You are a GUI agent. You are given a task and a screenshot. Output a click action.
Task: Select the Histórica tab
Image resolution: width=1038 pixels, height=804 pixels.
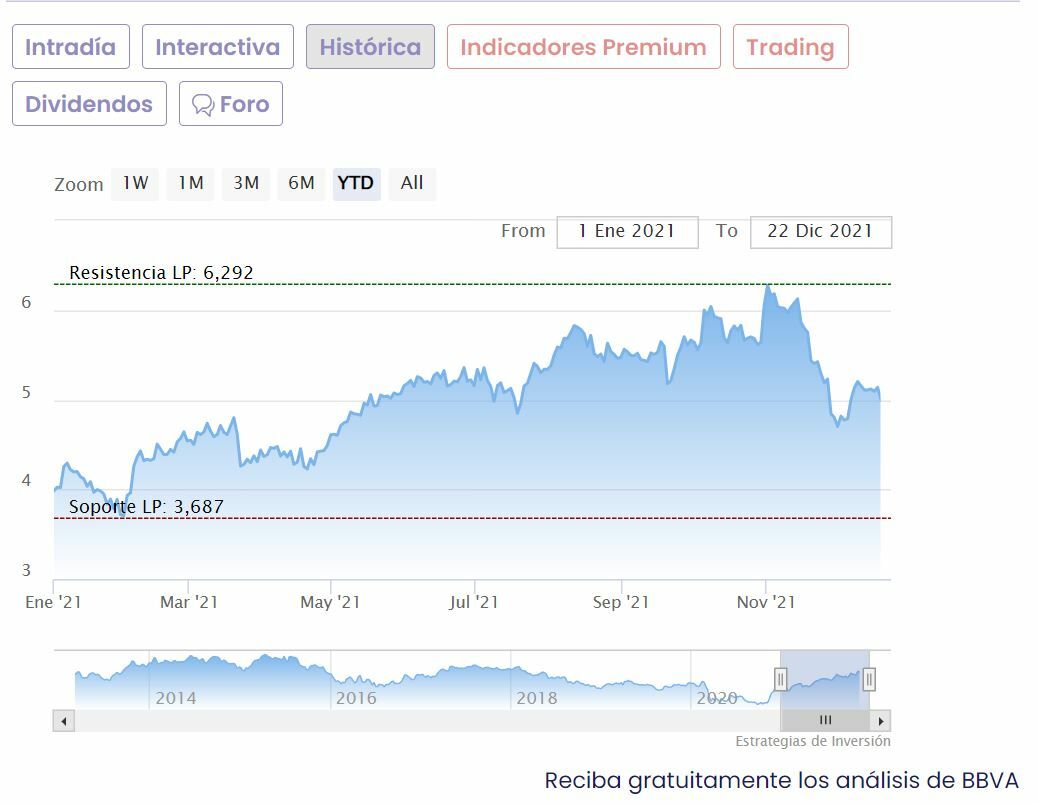(x=370, y=47)
